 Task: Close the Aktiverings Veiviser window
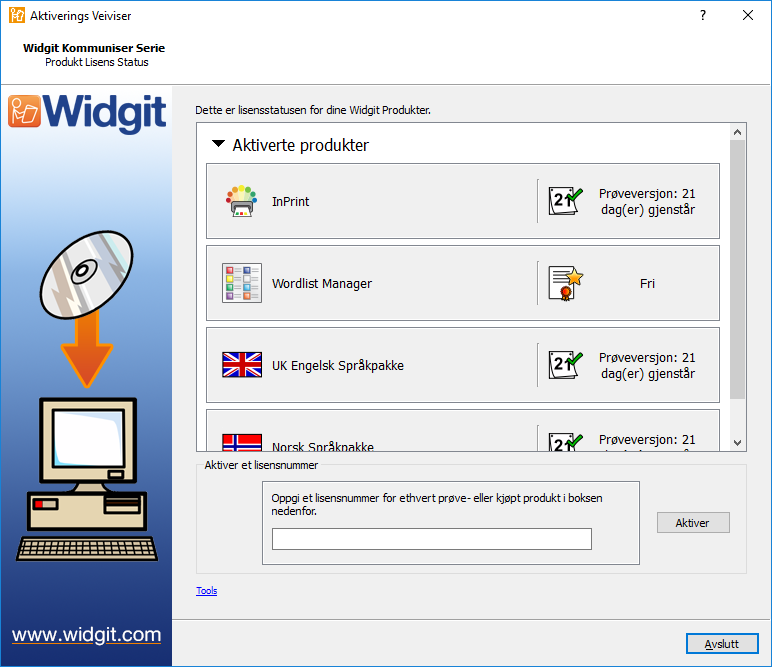tap(747, 15)
